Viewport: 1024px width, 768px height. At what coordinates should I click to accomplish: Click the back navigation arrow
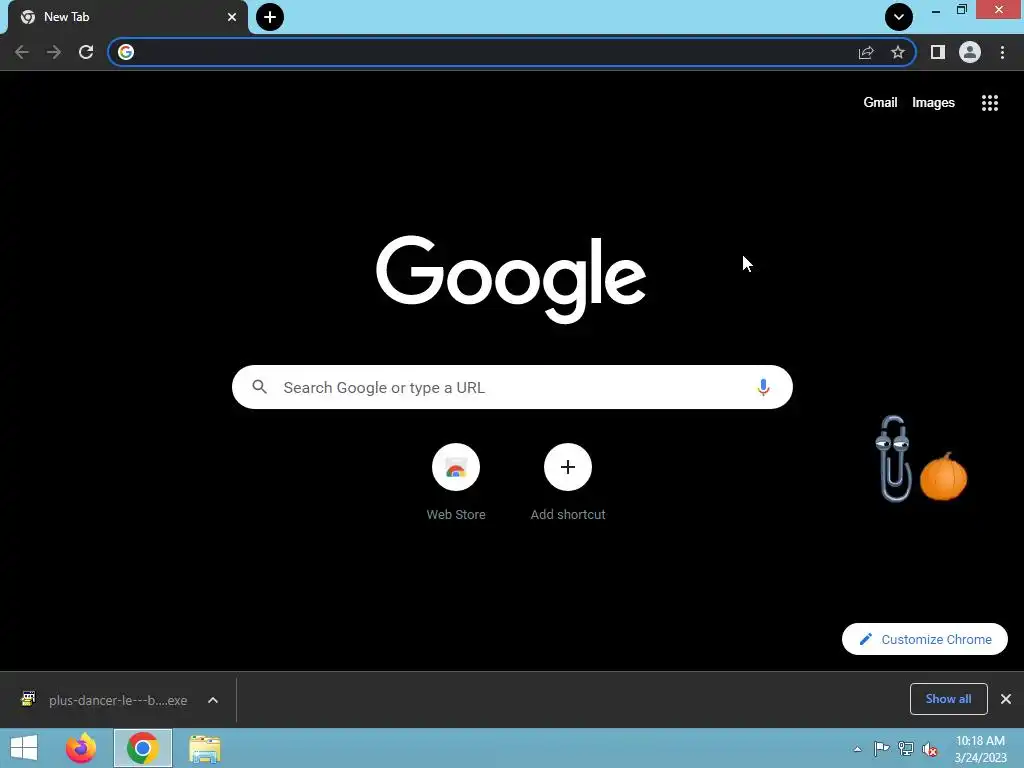tap(22, 52)
